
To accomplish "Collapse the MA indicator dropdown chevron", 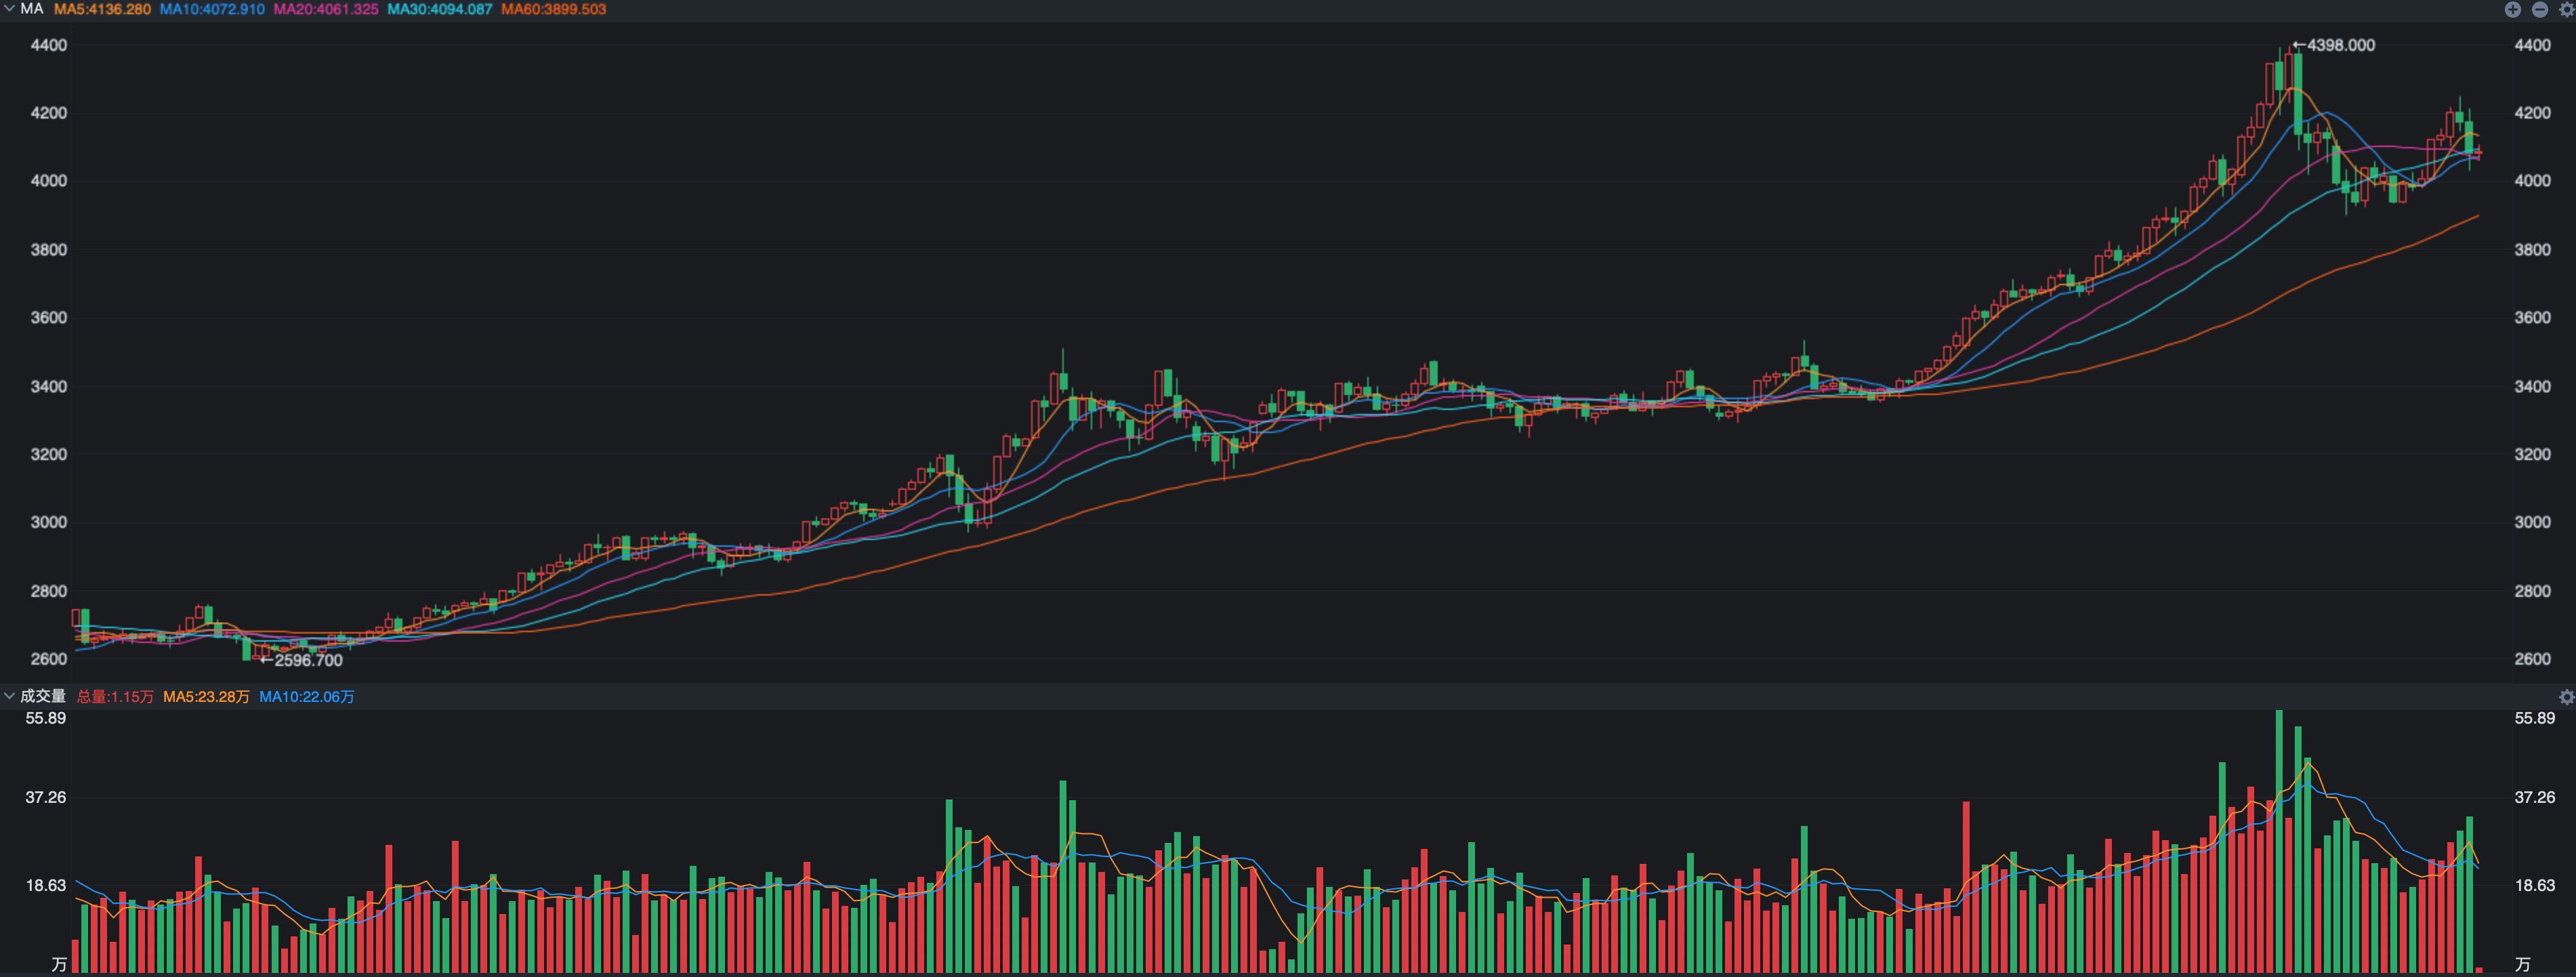I will 9,9.
